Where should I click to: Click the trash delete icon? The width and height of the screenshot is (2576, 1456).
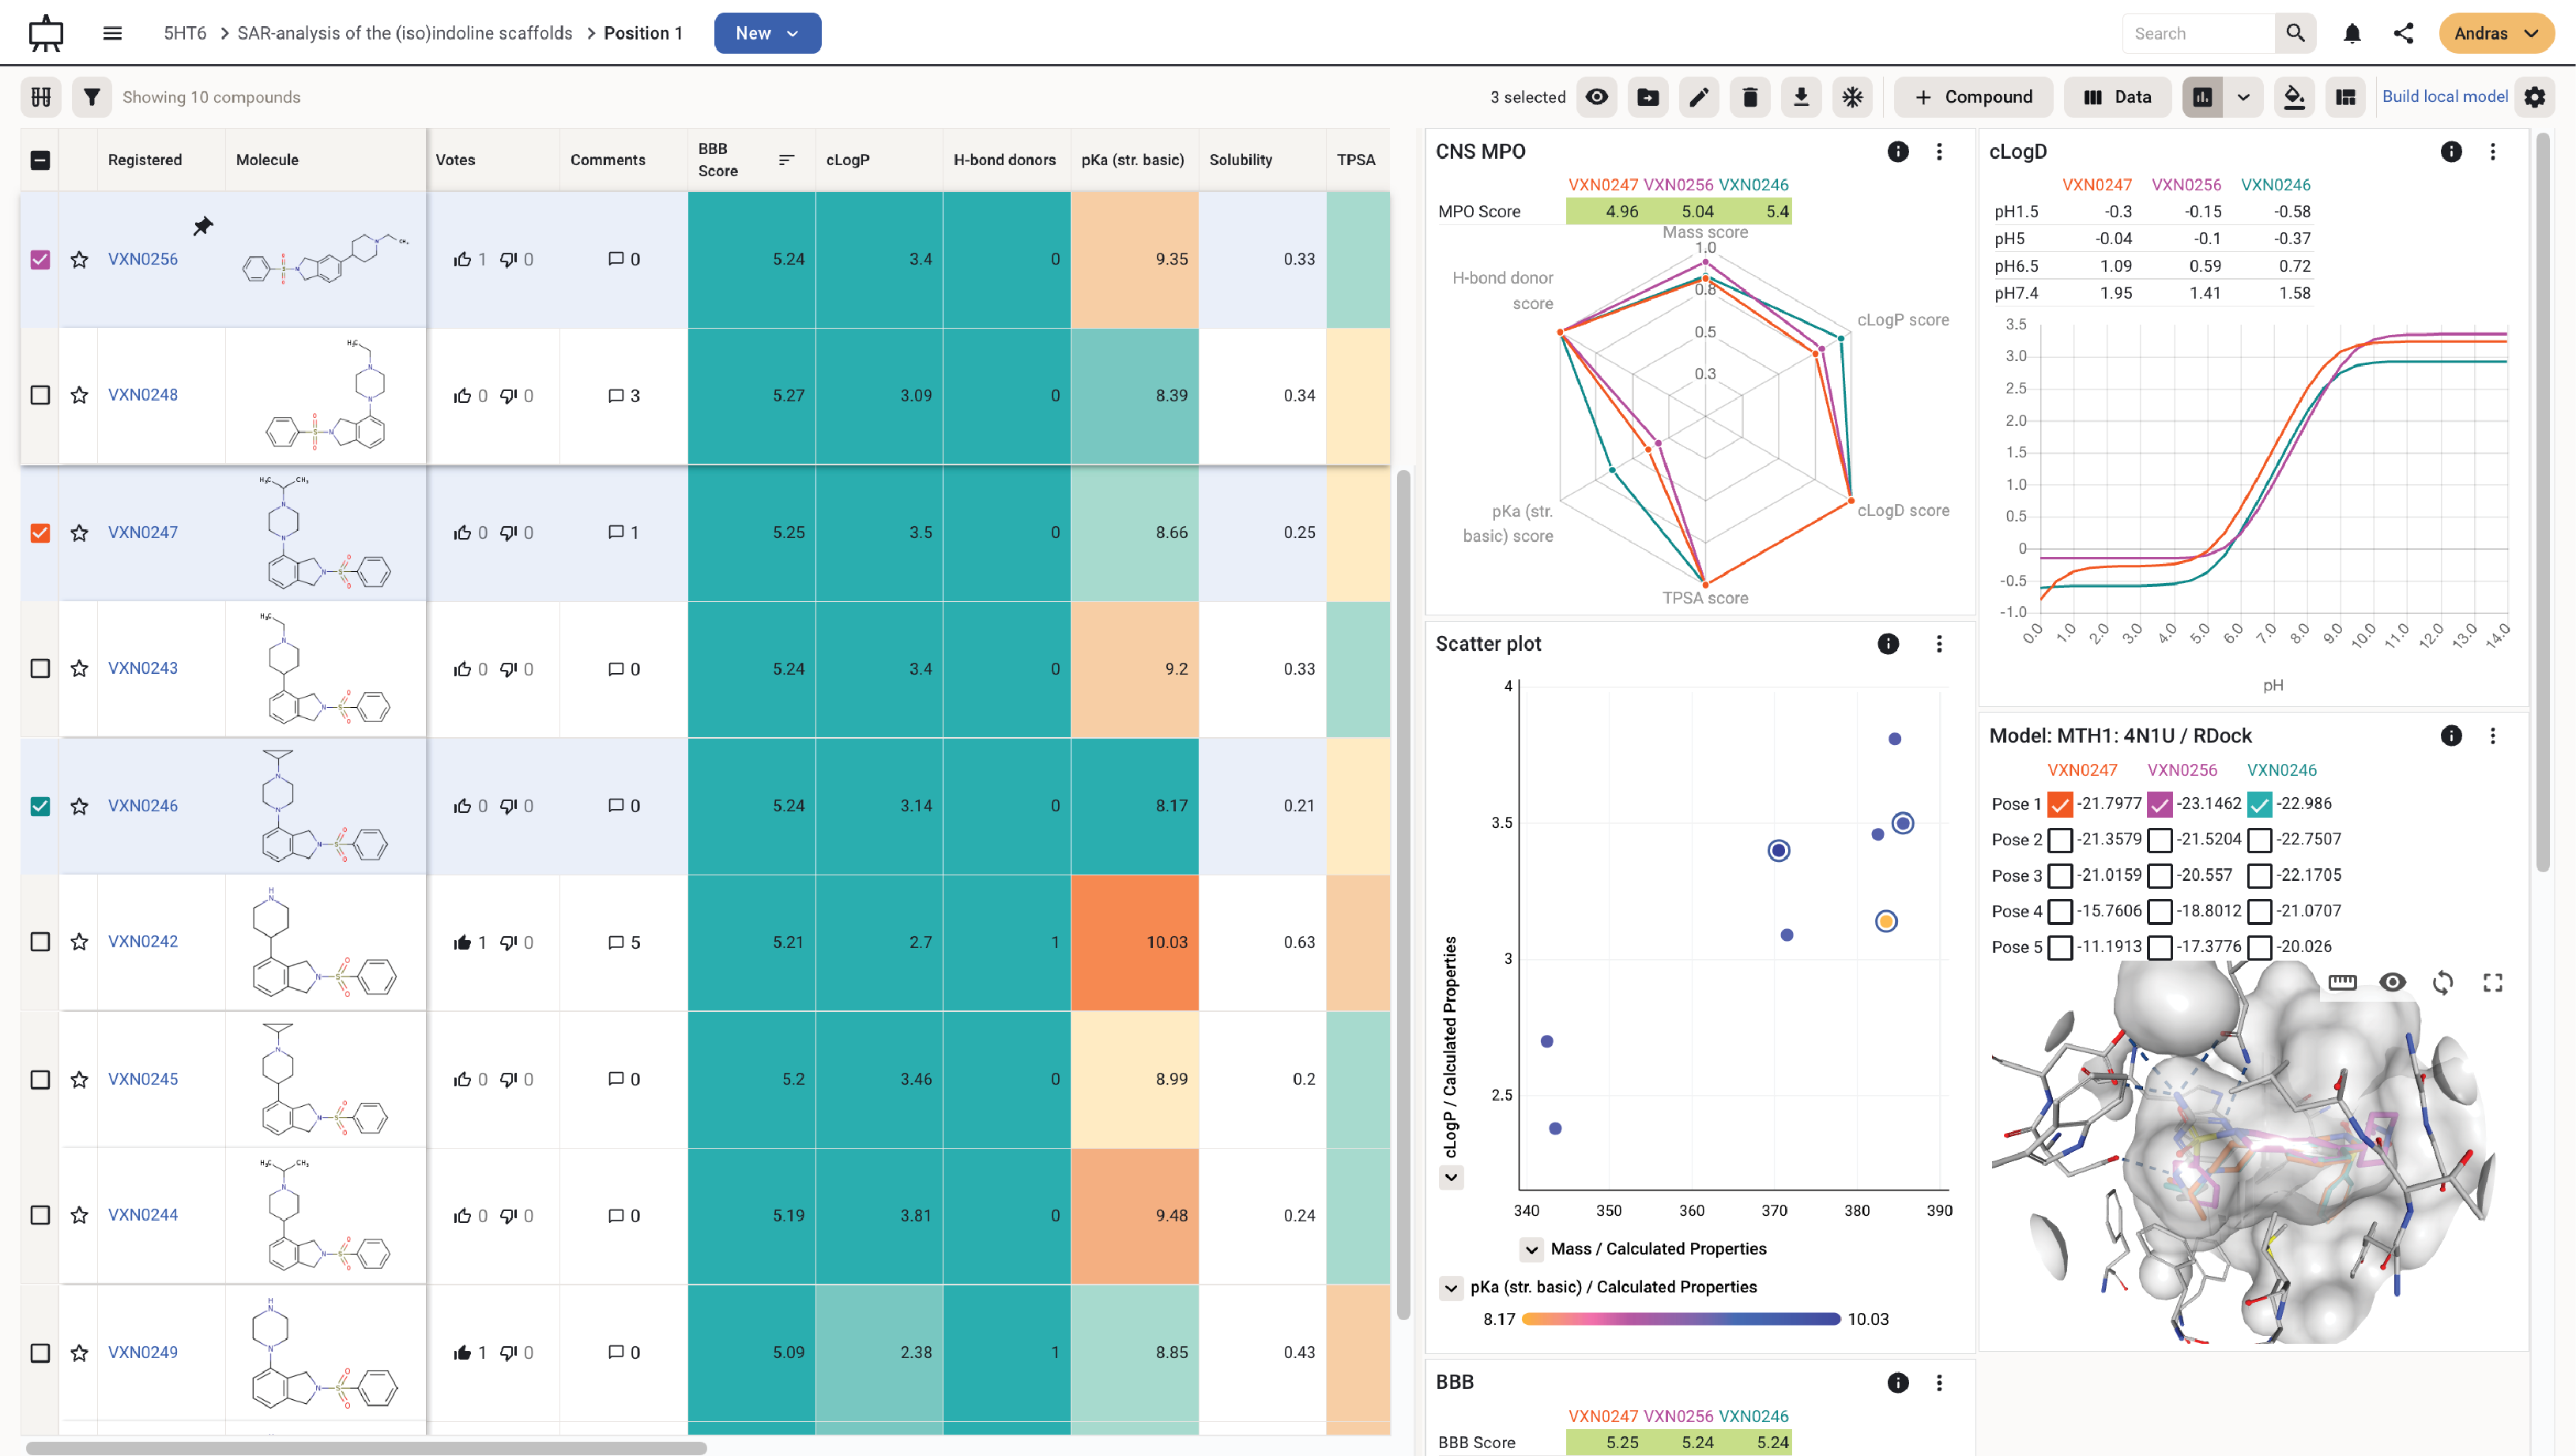pos(1750,97)
